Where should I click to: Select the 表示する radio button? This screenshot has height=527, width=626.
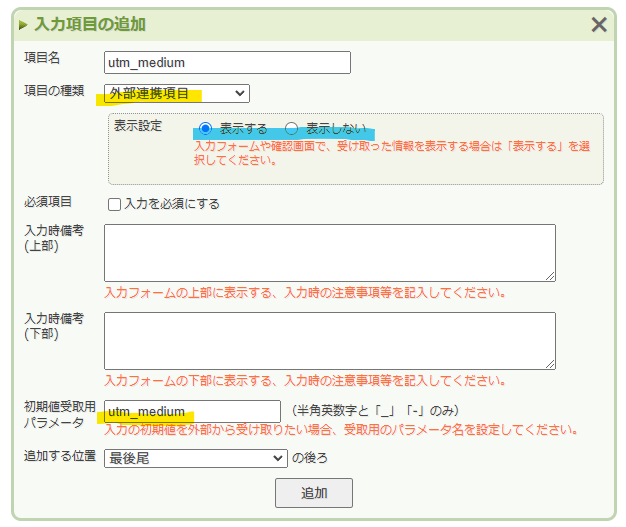tap(206, 129)
